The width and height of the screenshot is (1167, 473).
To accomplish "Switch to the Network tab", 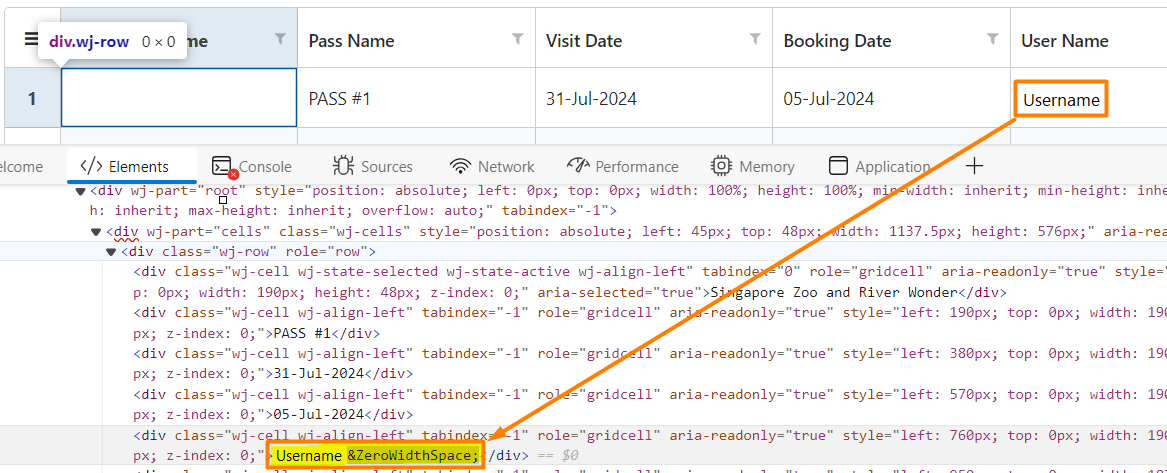I will [492, 167].
